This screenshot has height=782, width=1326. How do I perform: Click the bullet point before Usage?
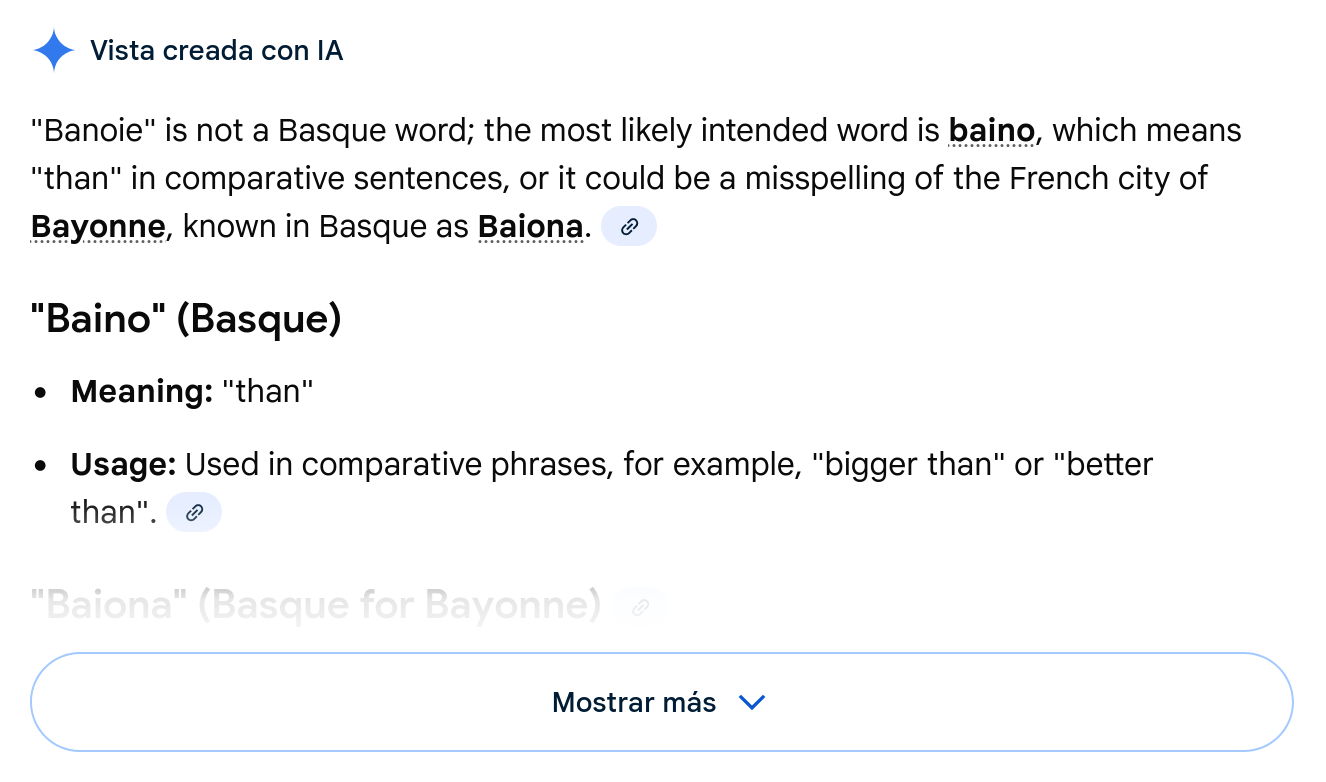(41, 466)
